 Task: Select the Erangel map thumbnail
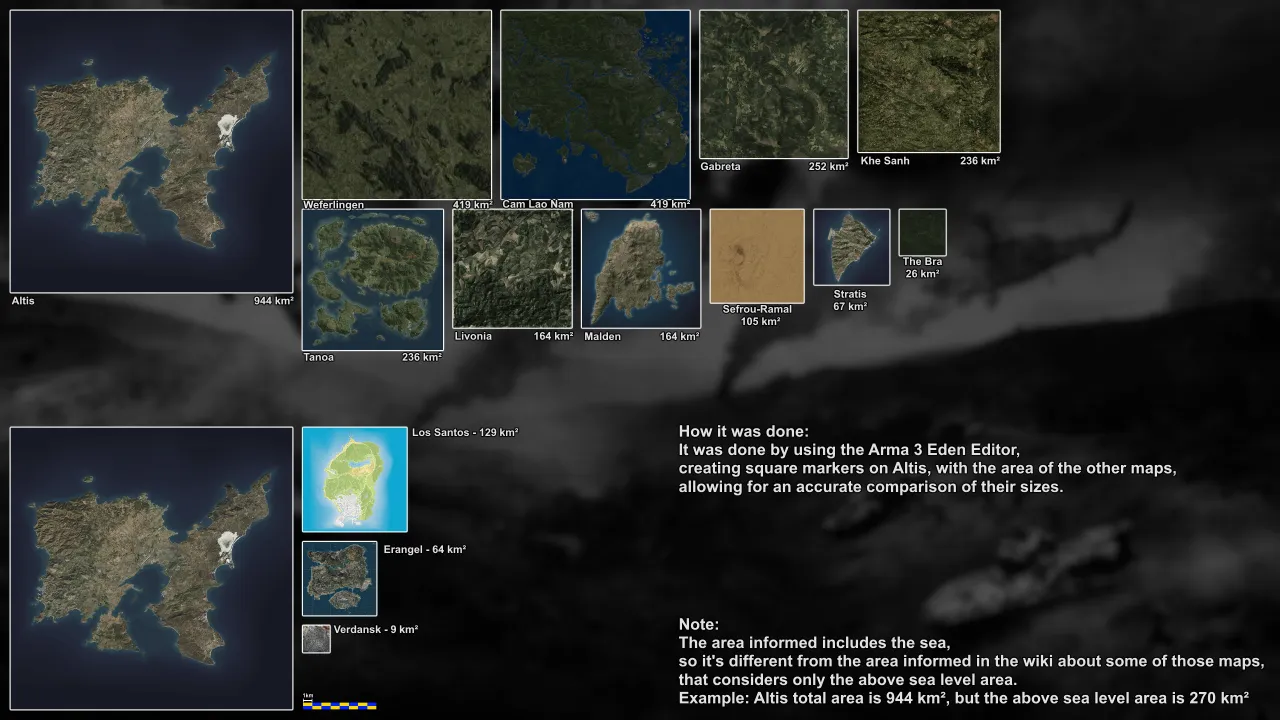tap(339, 578)
